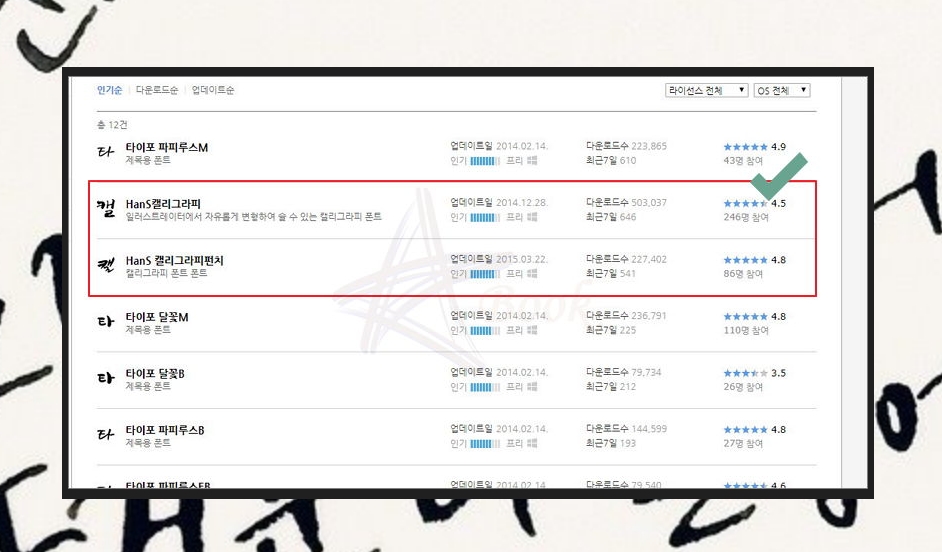Screen dimensions: 942x552
Task: Click update date 2014.12.28. text
Action: 522,202
